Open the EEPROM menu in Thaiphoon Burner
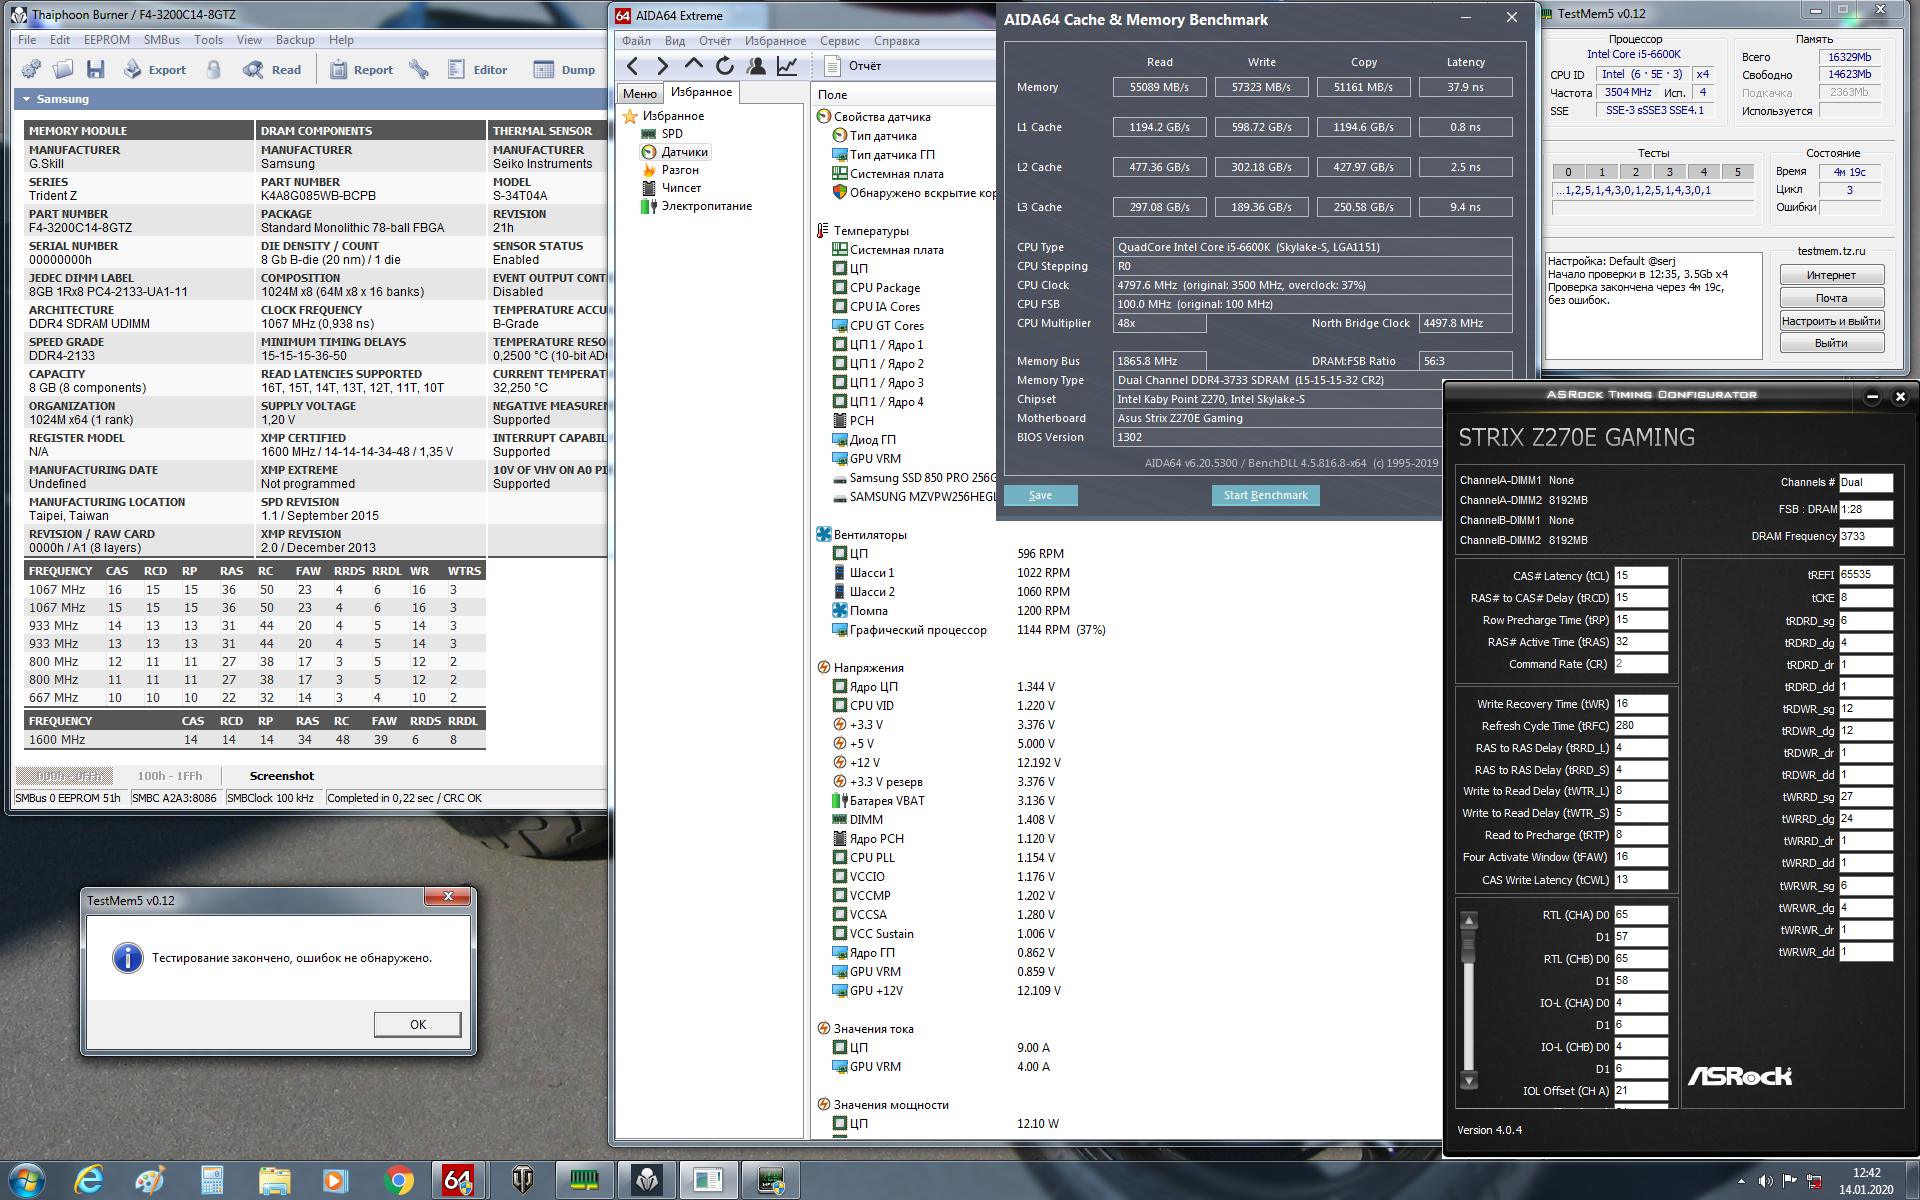 106,40
